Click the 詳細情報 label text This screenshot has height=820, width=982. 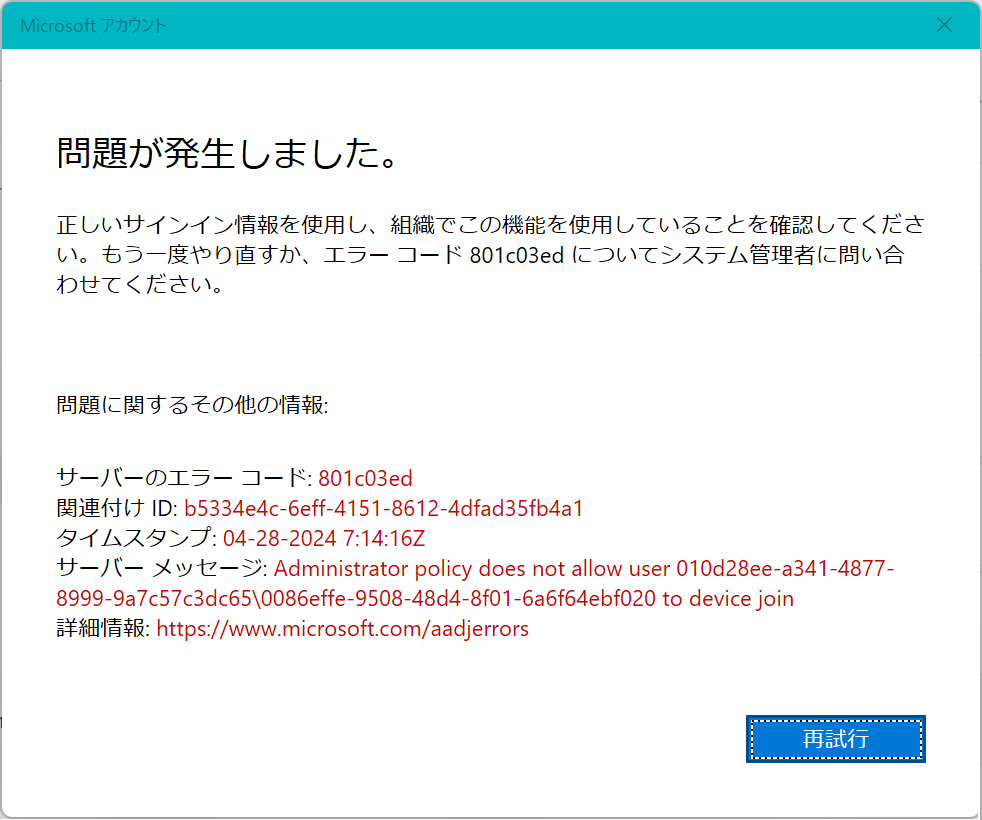pos(95,628)
